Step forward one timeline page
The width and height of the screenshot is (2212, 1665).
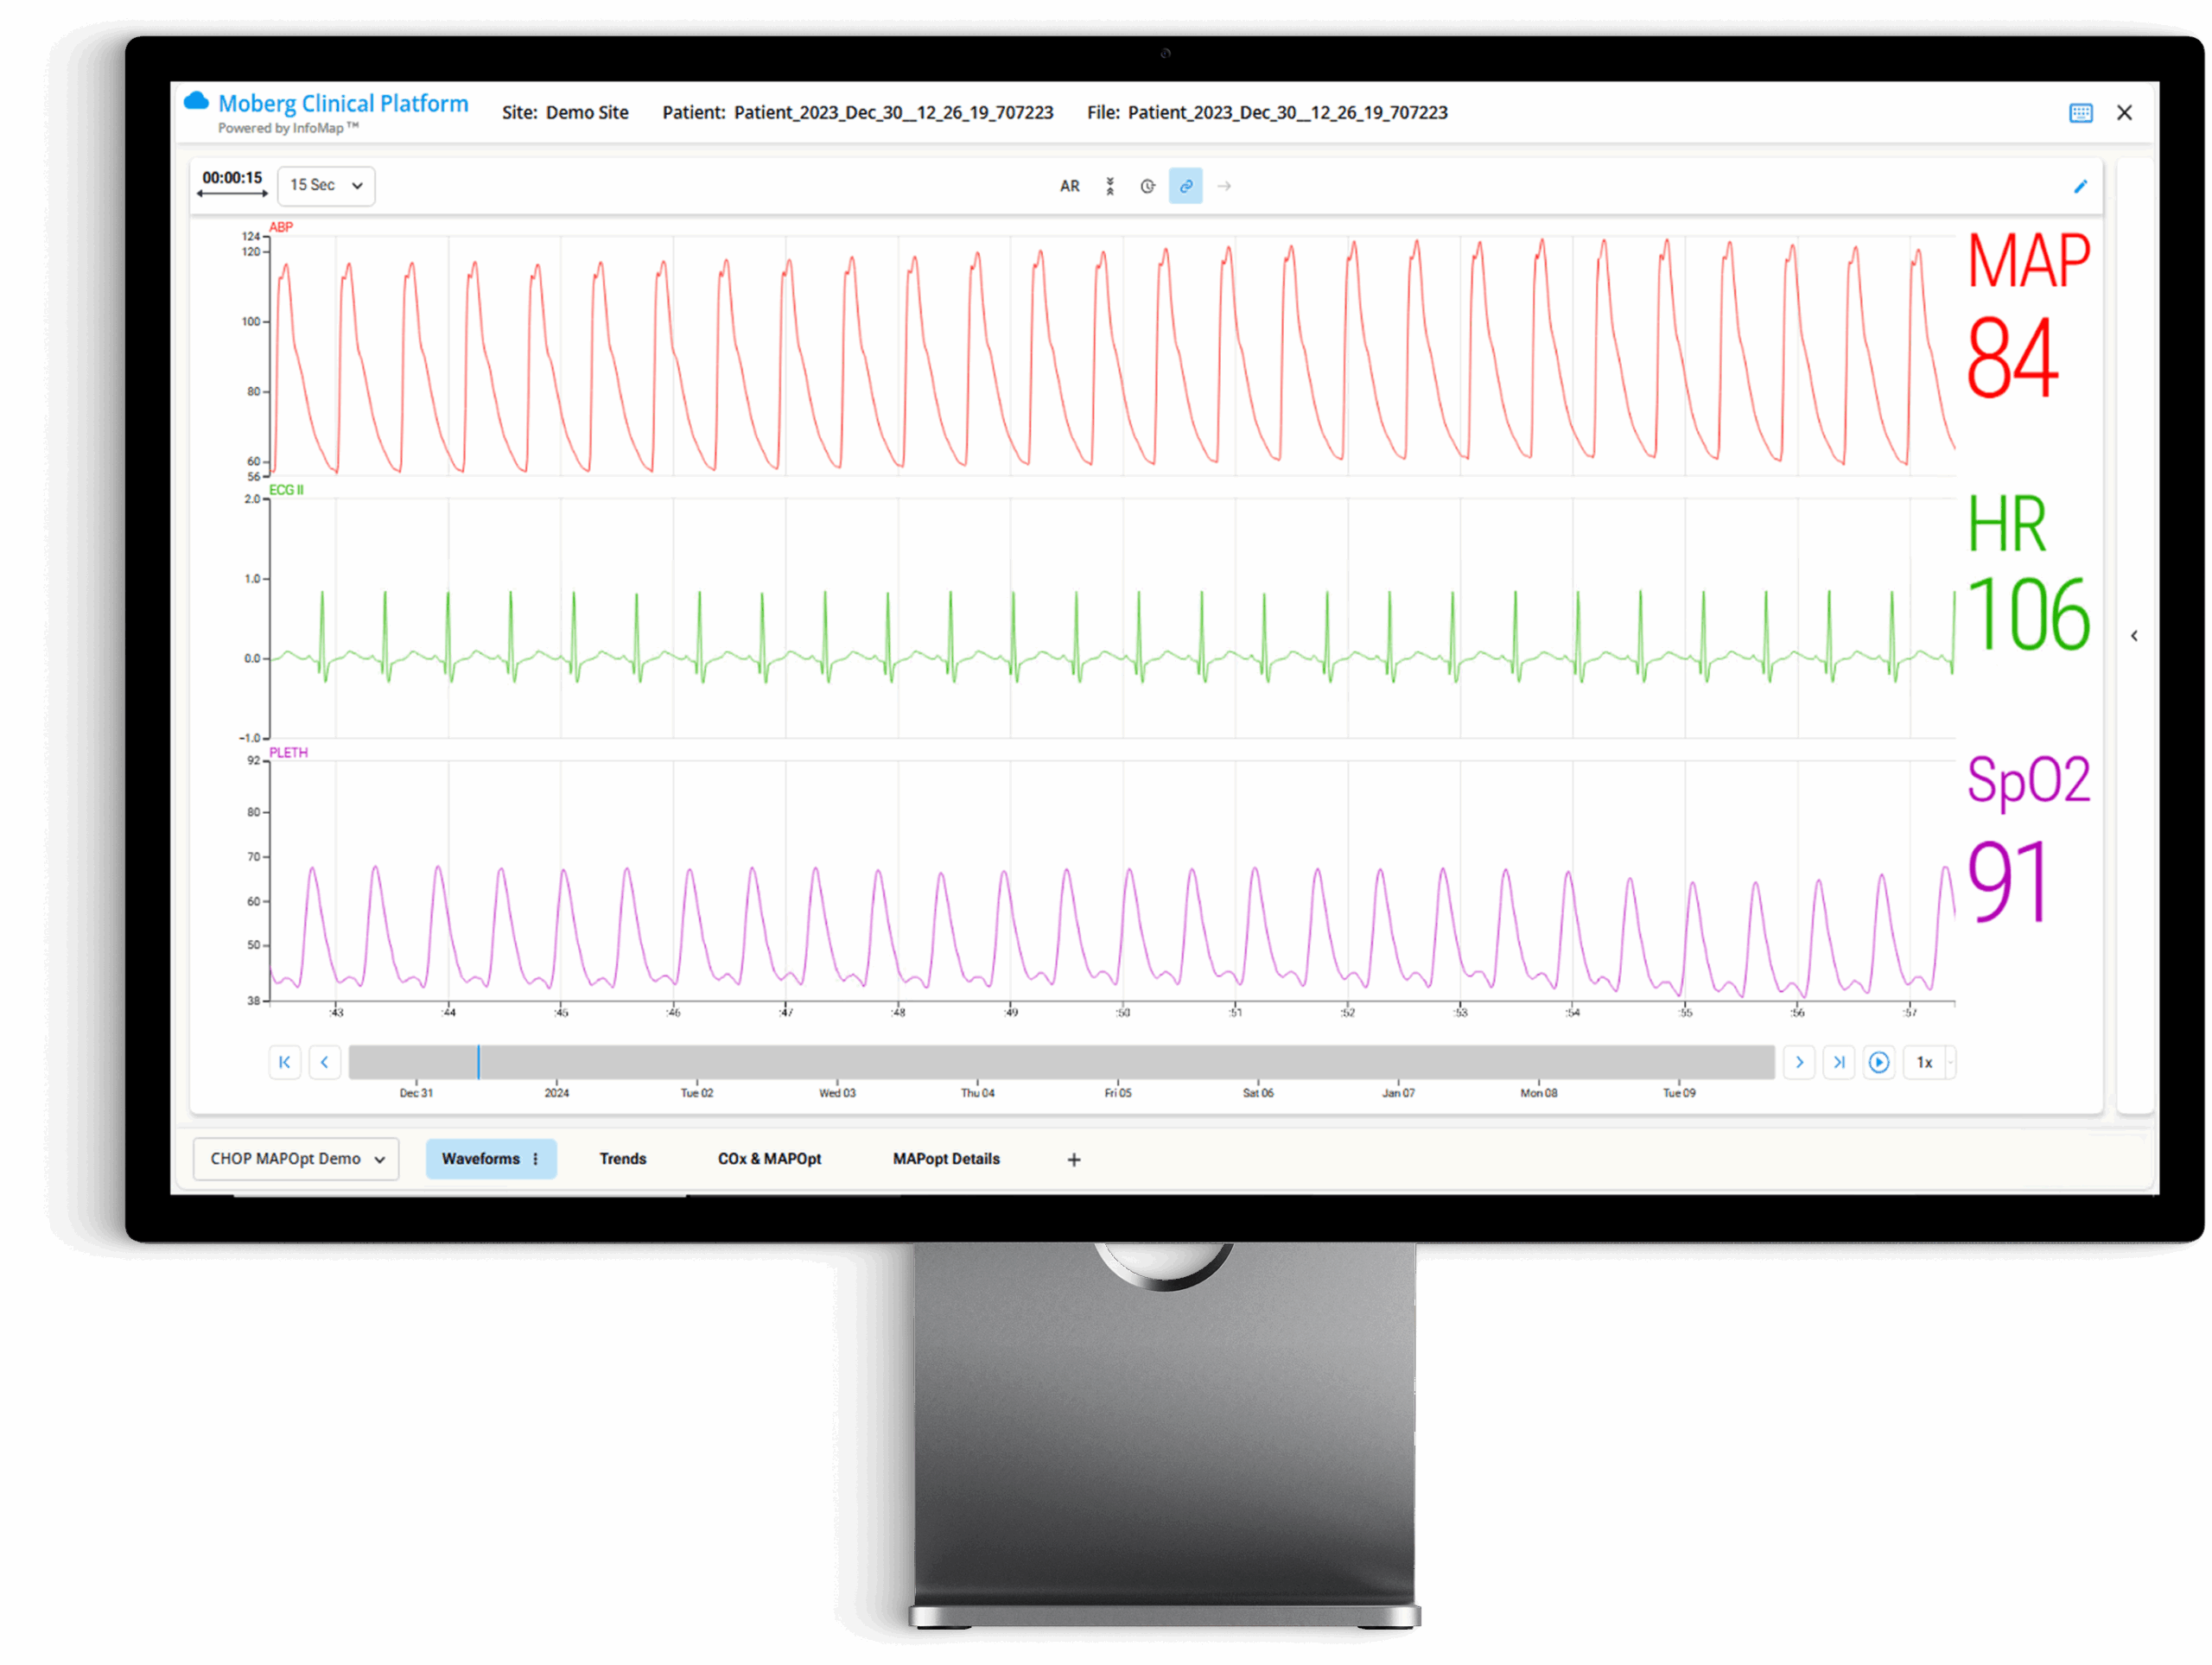pos(1799,1062)
